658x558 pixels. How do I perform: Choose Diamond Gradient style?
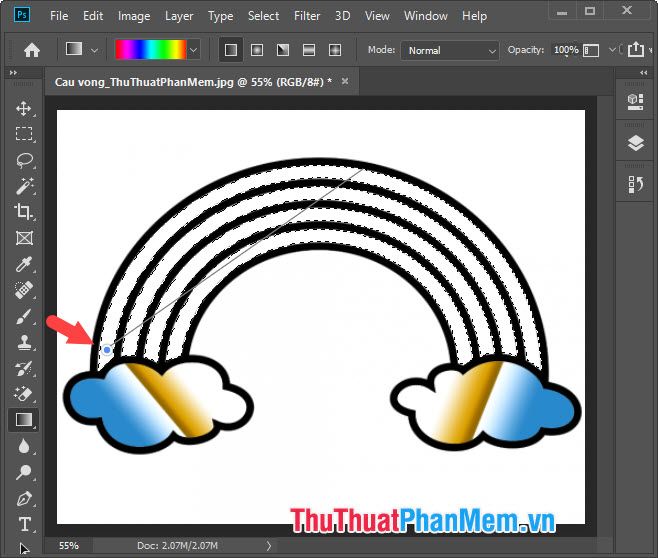[x=335, y=50]
